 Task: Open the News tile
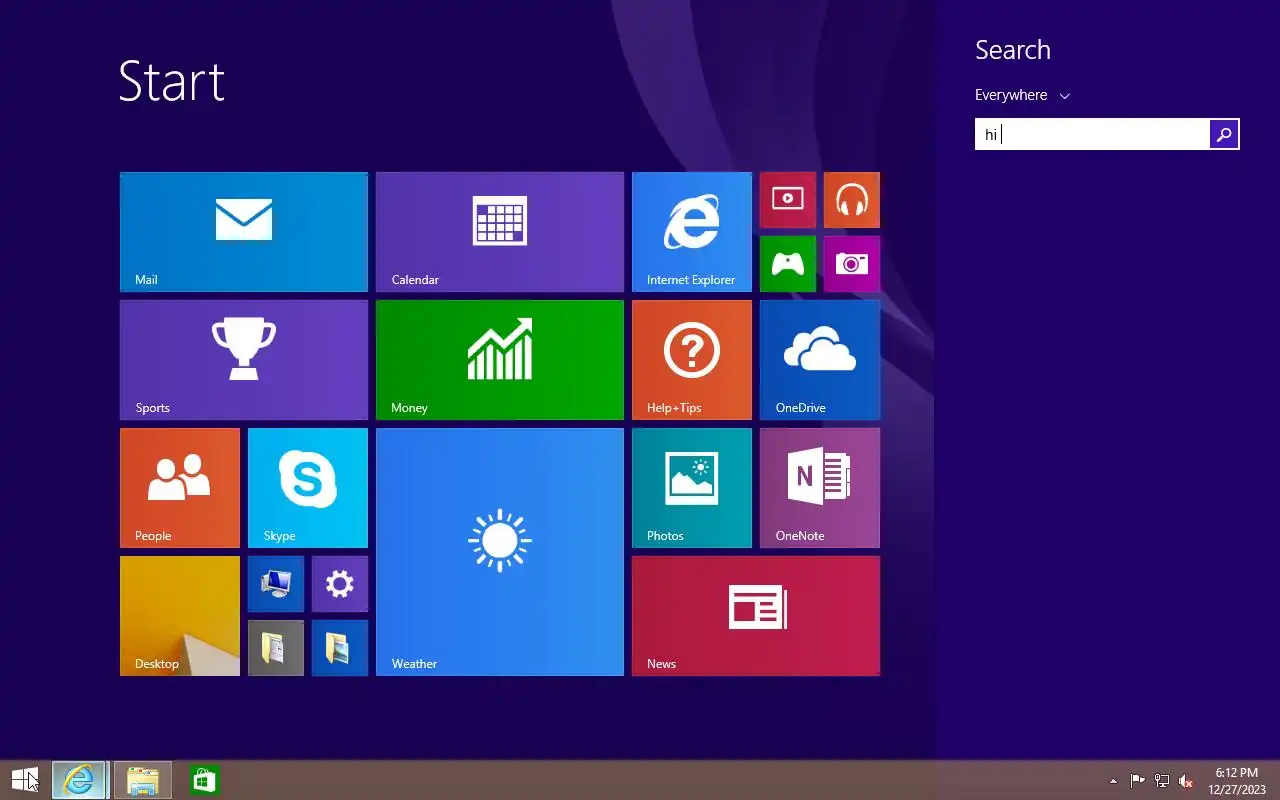756,616
